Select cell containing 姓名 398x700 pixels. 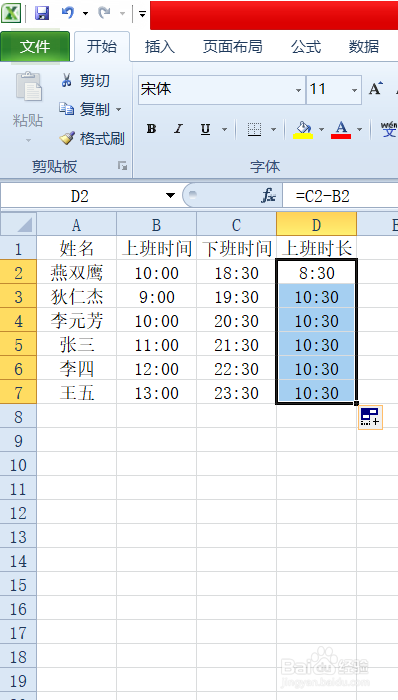[x=77, y=248]
